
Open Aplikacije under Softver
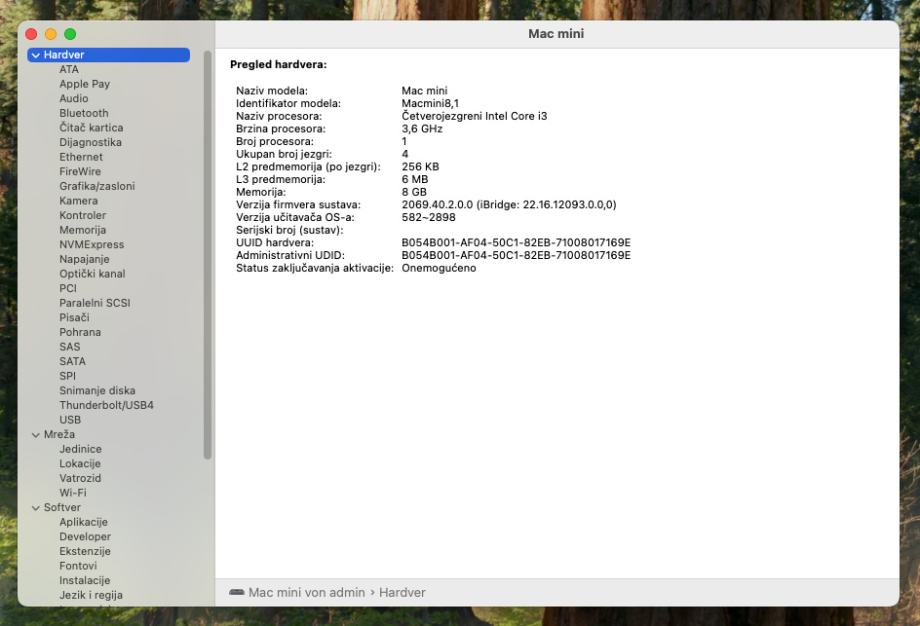[83, 522]
